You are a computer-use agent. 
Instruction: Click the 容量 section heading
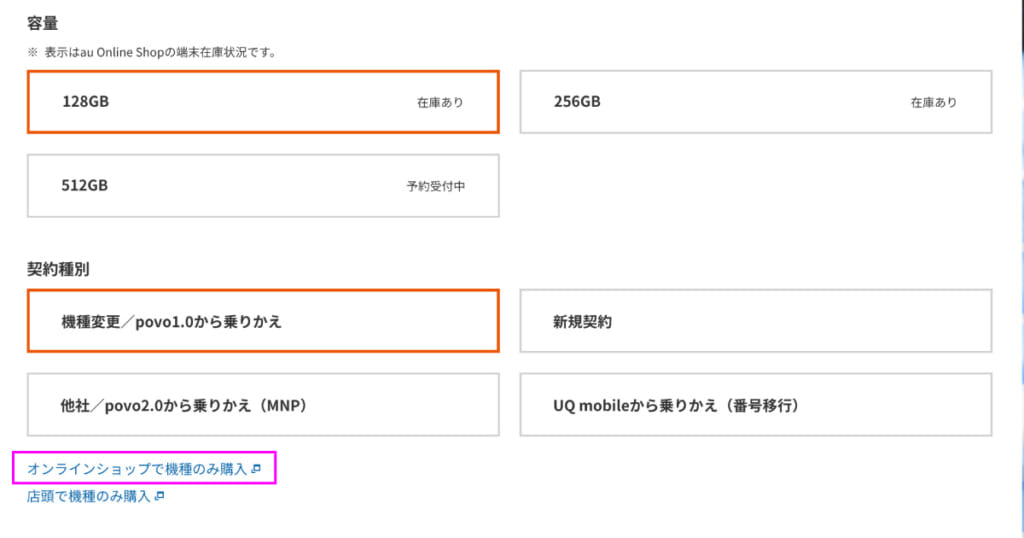(x=42, y=24)
